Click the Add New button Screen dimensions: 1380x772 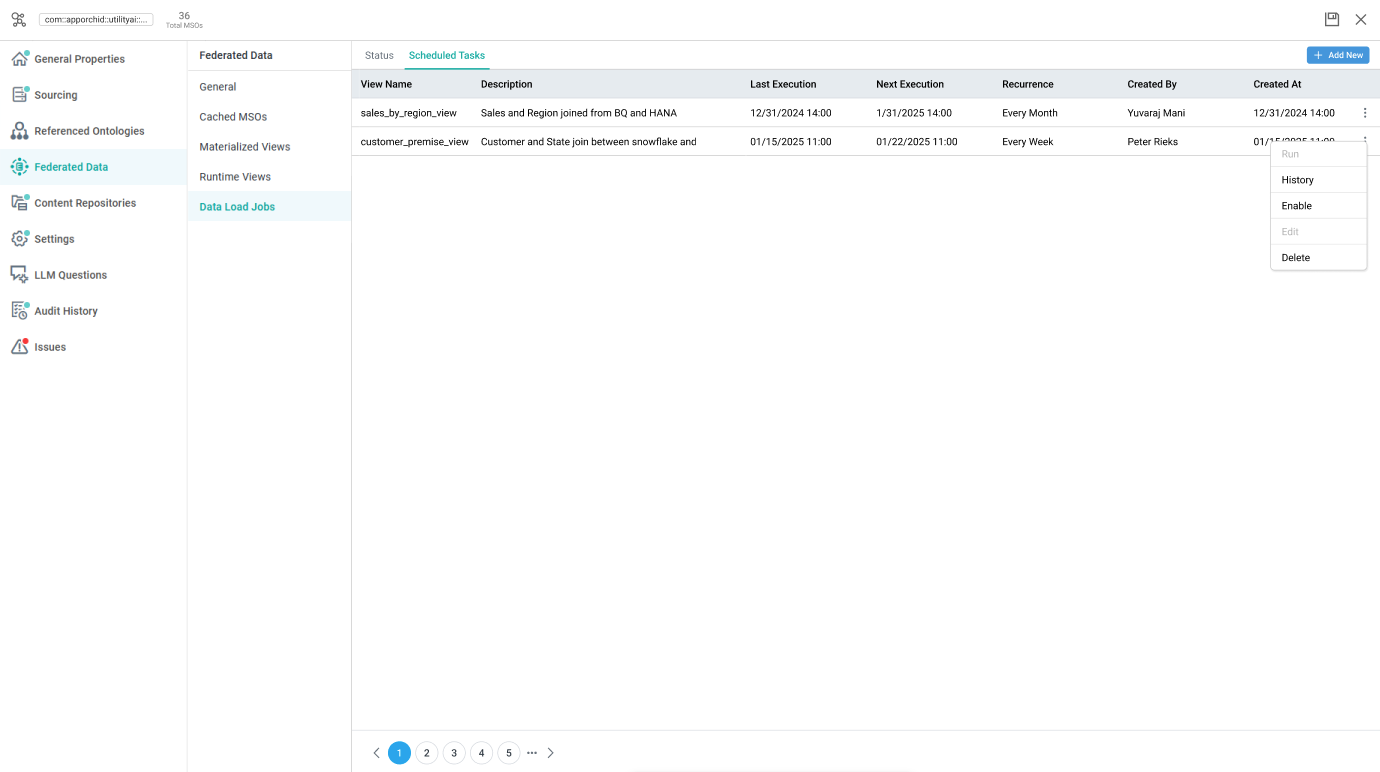click(1337, 55)
